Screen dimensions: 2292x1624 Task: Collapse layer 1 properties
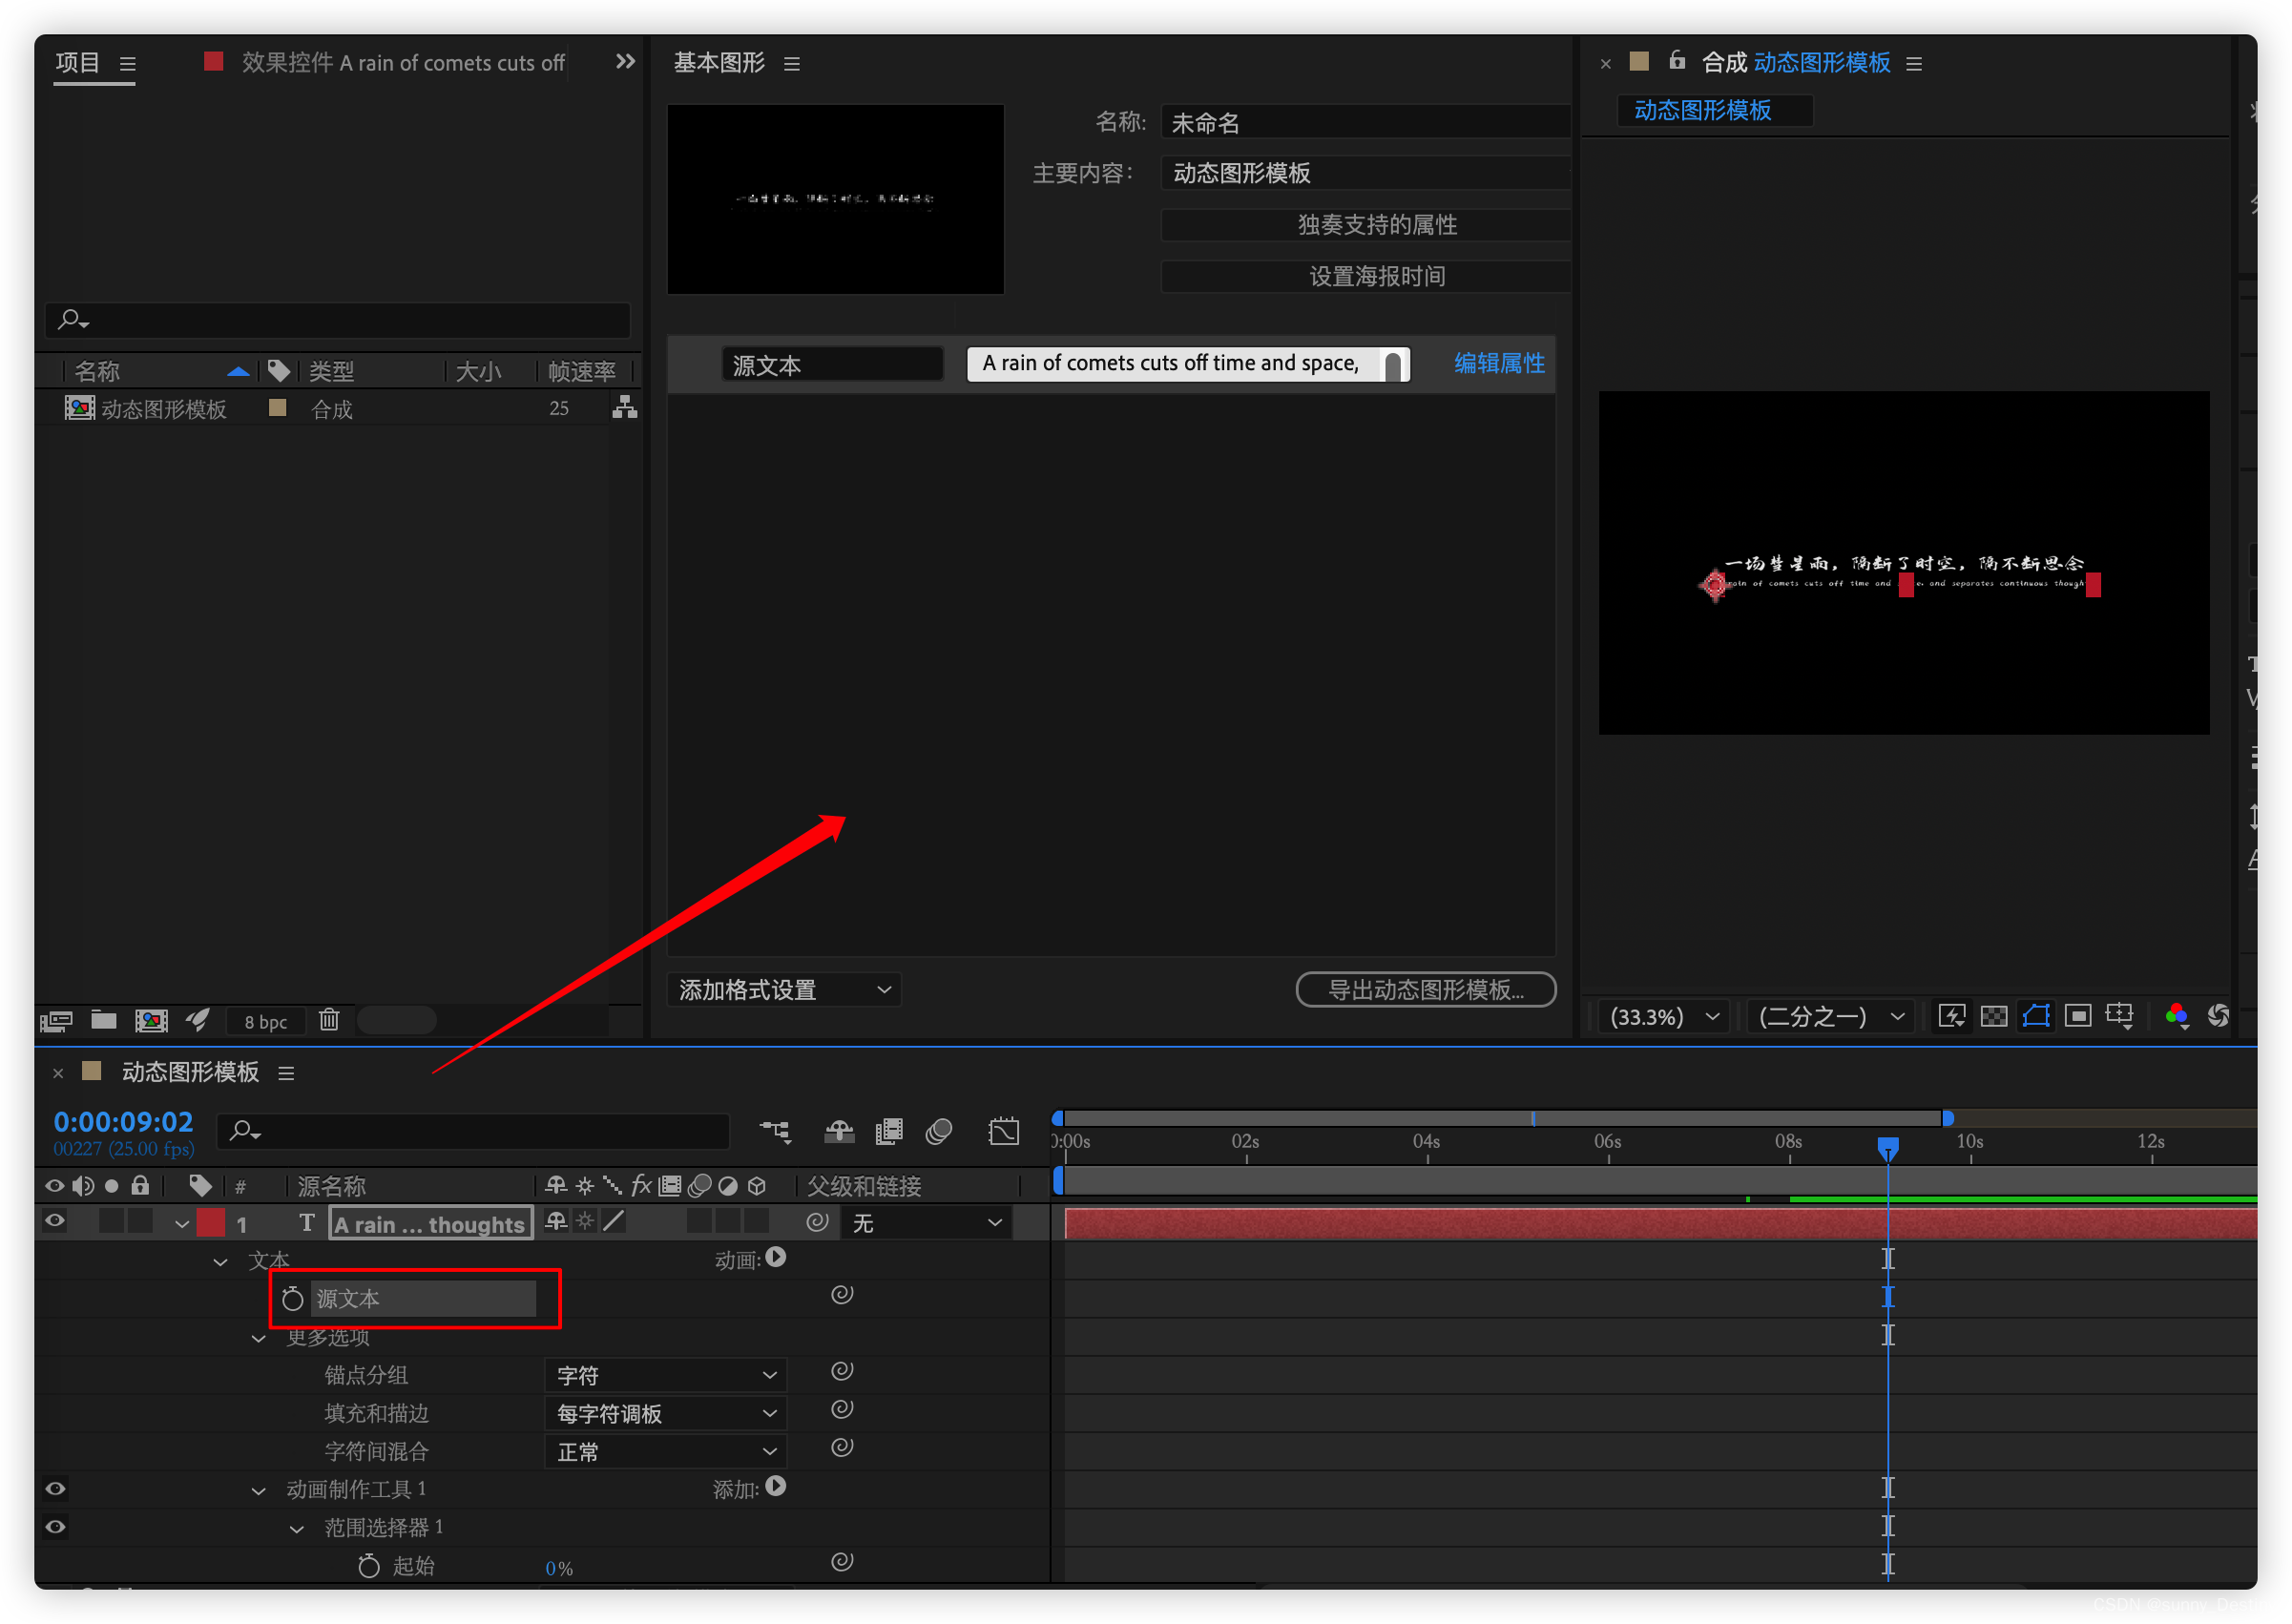[182, 1224]
